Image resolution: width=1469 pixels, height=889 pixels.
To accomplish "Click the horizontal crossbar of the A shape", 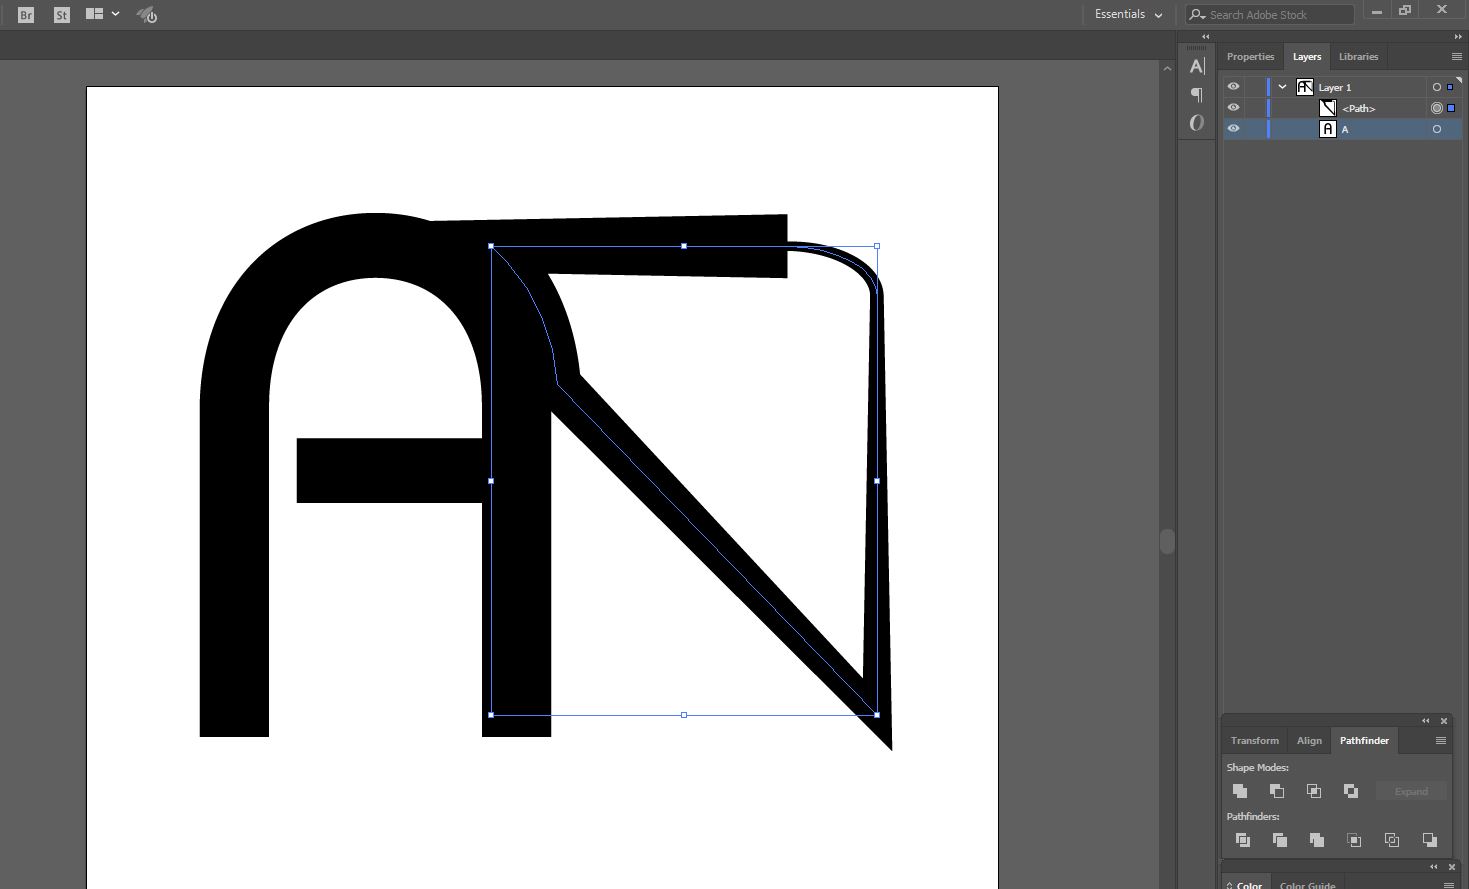I will (x=390, y=470).
